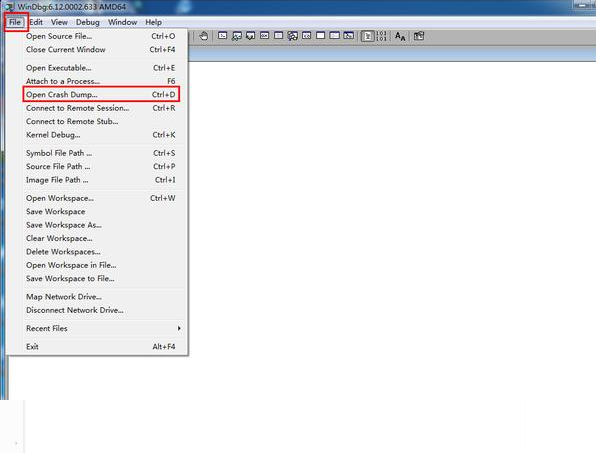Open the Command Browser toolbar icon
Viewport: 596px width, 453px height.
pos(349,36)
